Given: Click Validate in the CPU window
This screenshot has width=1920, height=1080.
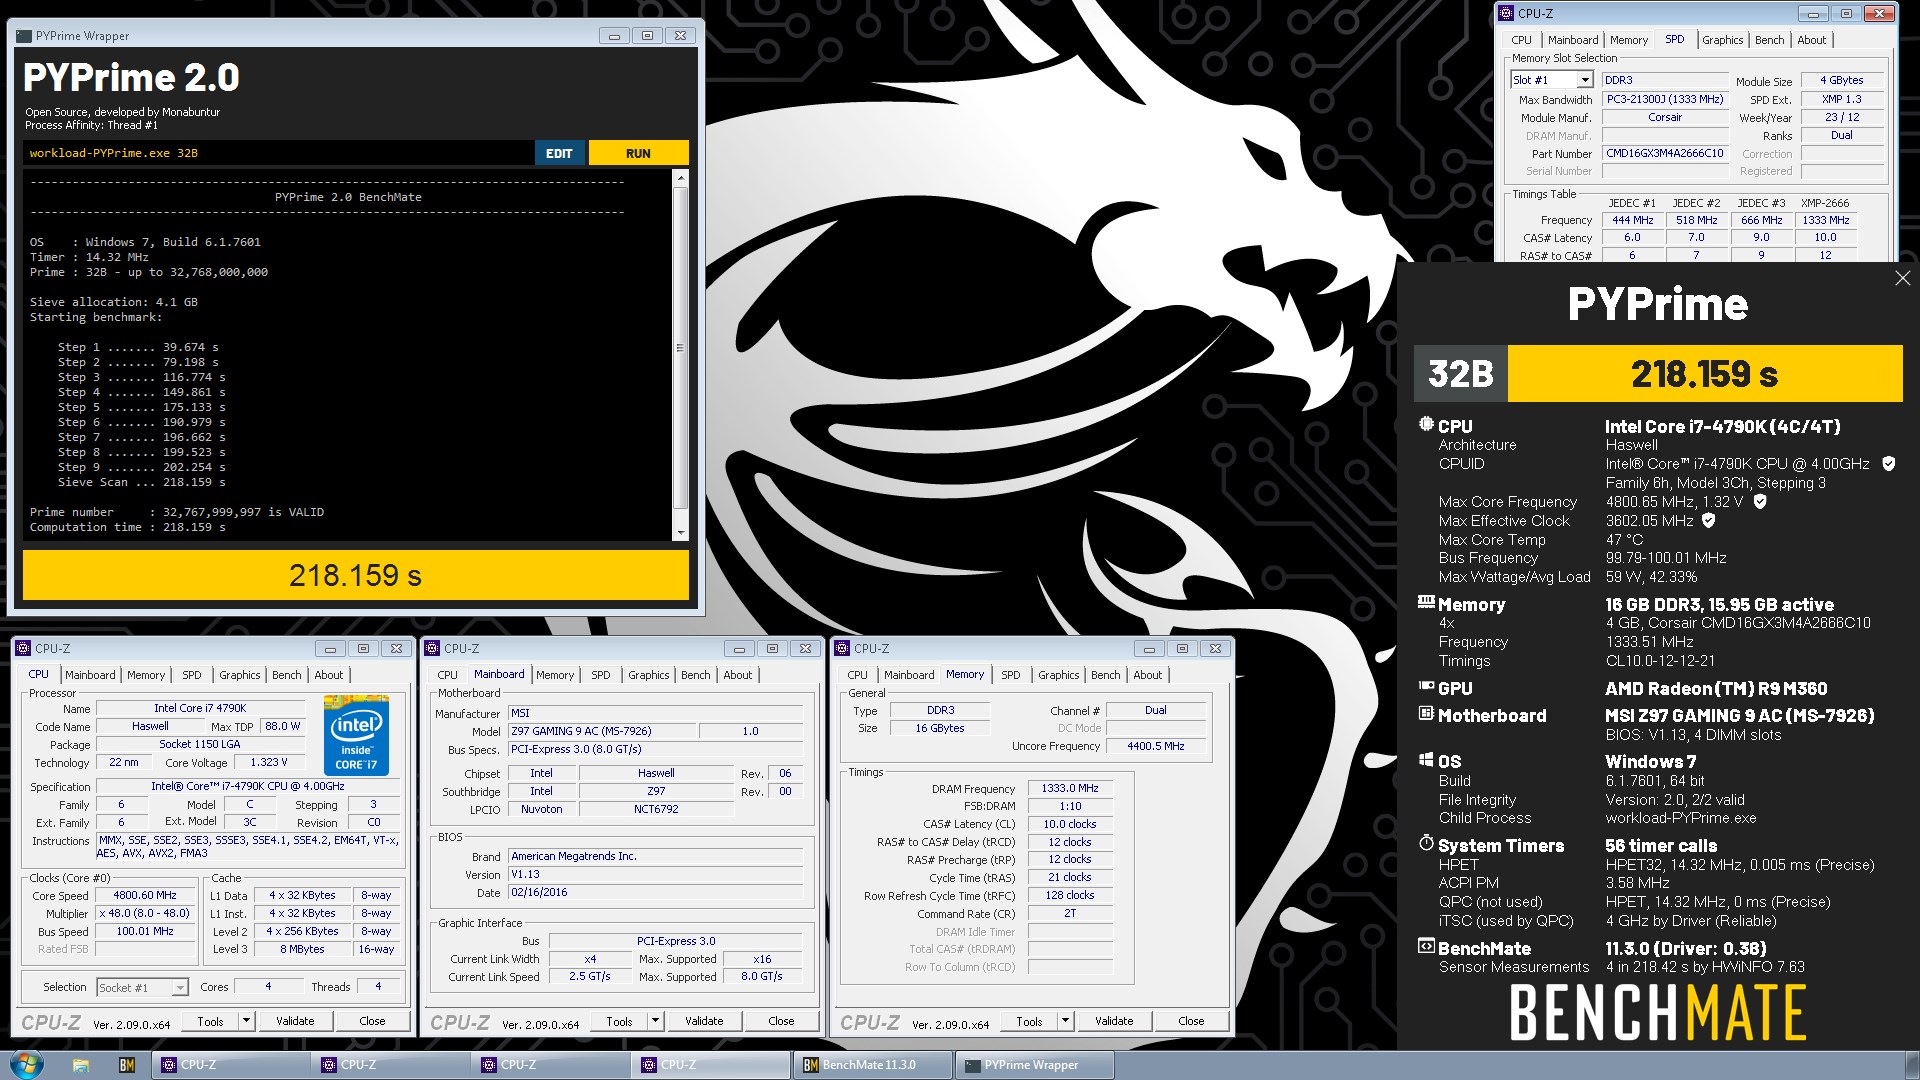Looking at the screenshot, I should point(295,1021).
